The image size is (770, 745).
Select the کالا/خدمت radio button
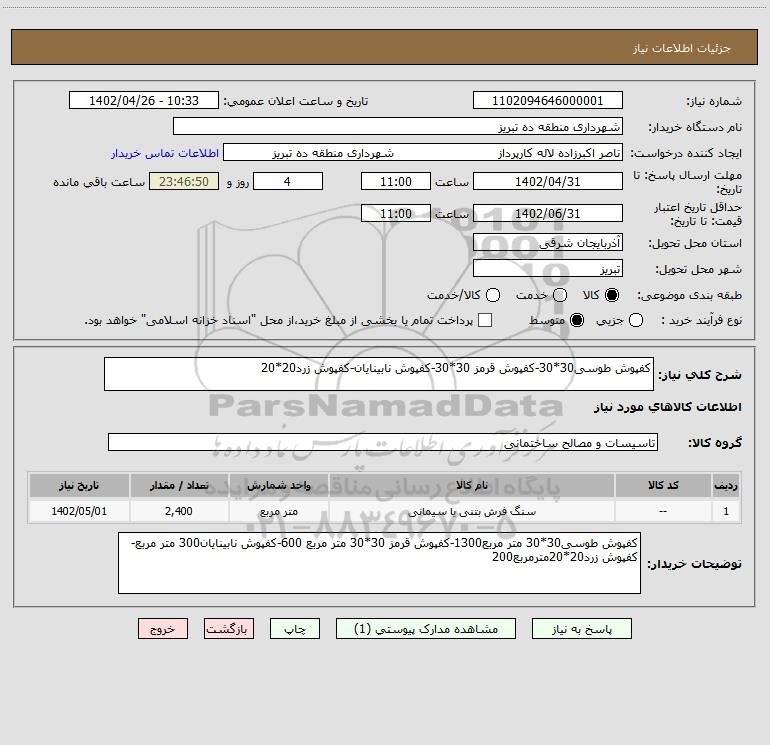pyautogui.click(x=493, y=295)
